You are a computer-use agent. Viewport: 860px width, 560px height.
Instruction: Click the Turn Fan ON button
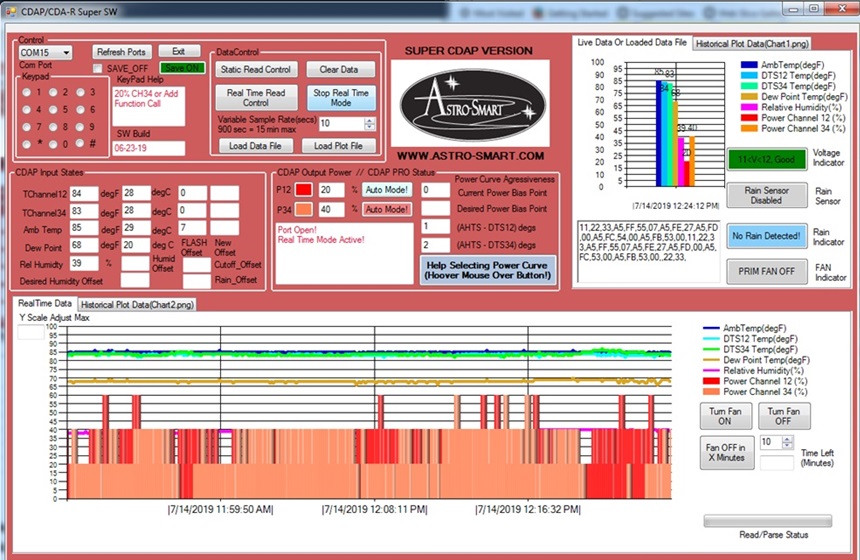tap(725, 416)
